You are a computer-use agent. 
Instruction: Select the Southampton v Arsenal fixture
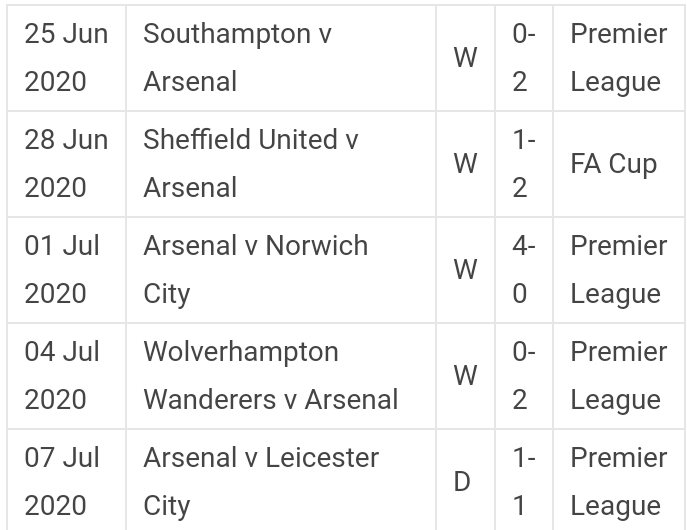point(238,58)
